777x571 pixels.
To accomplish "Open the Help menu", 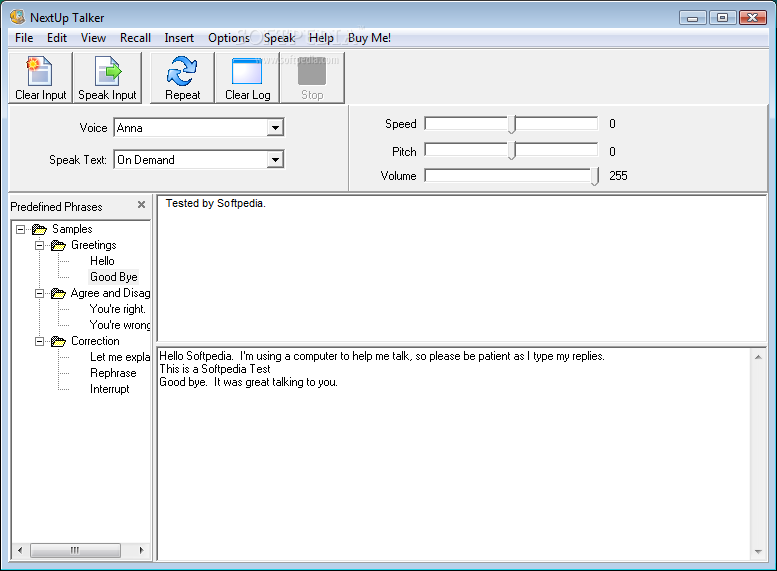I will pyautogui.click(x=321, y=38).
